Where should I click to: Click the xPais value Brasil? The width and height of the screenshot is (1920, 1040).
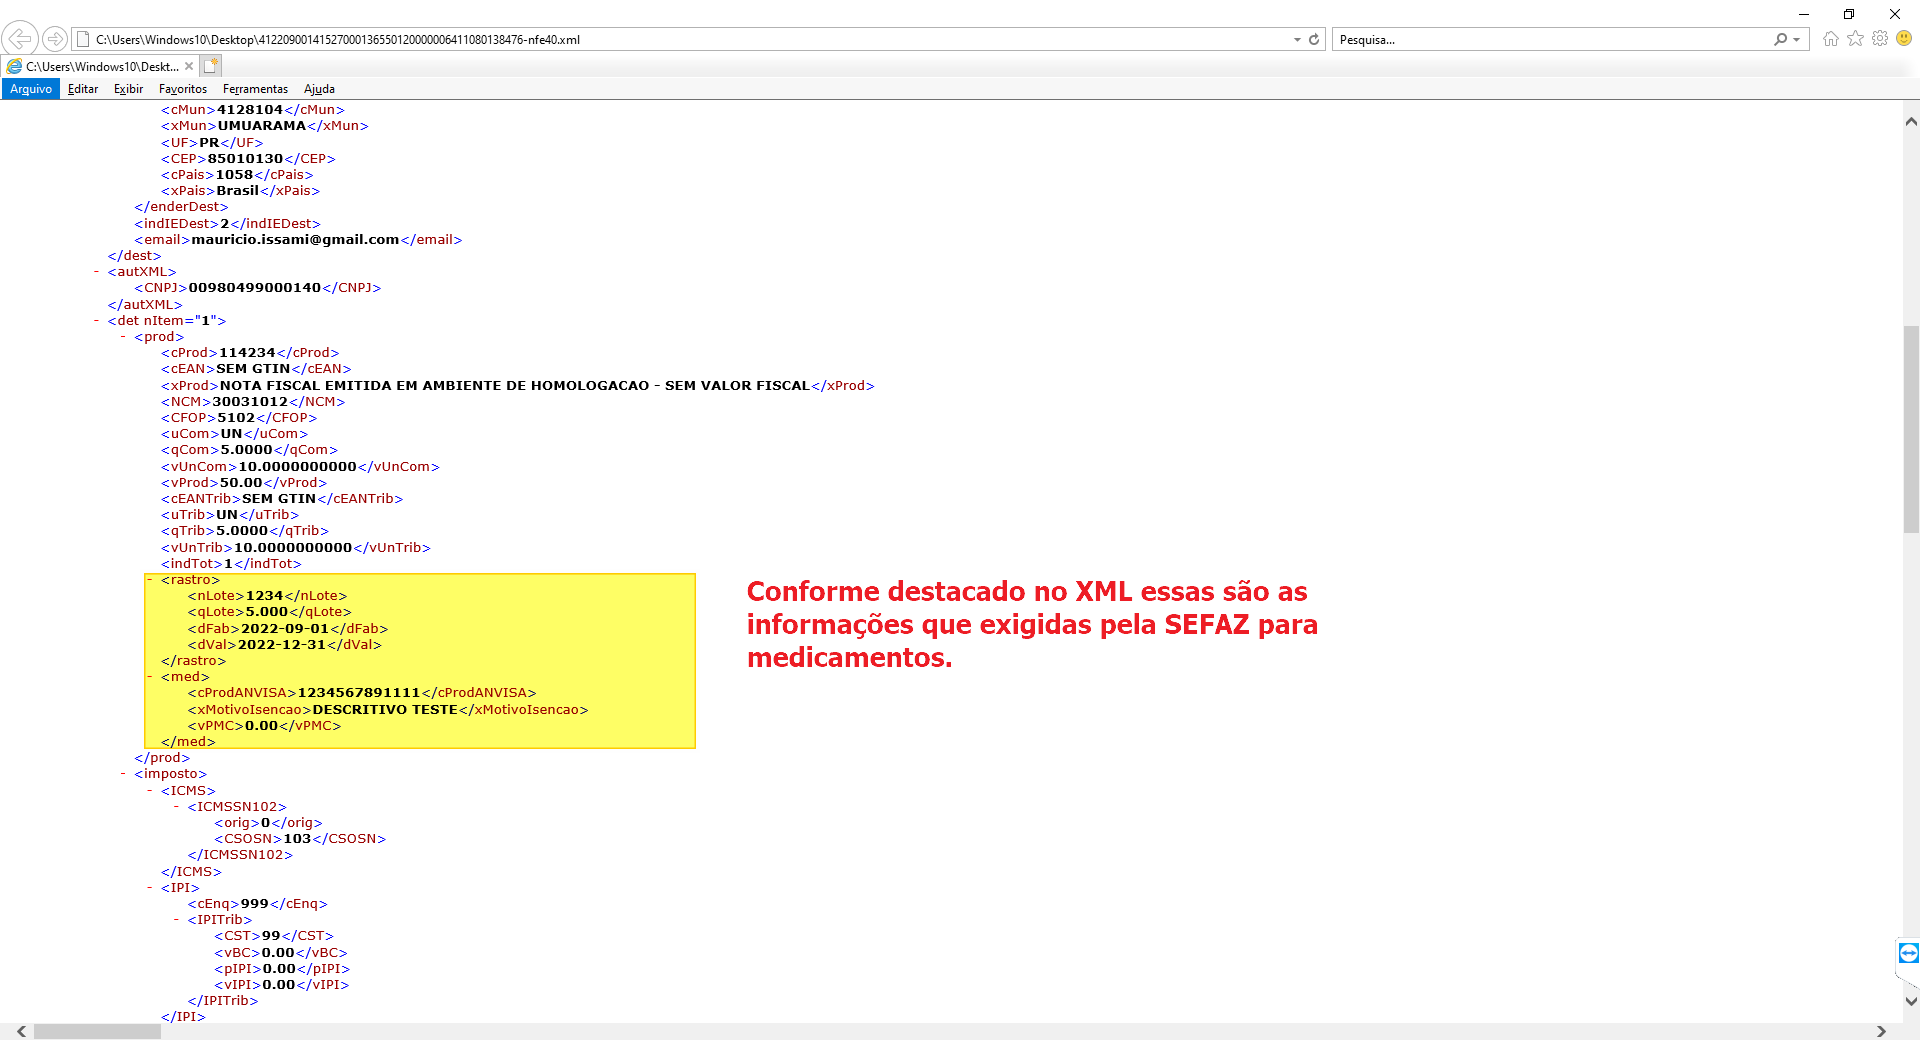tap(238, 191)
